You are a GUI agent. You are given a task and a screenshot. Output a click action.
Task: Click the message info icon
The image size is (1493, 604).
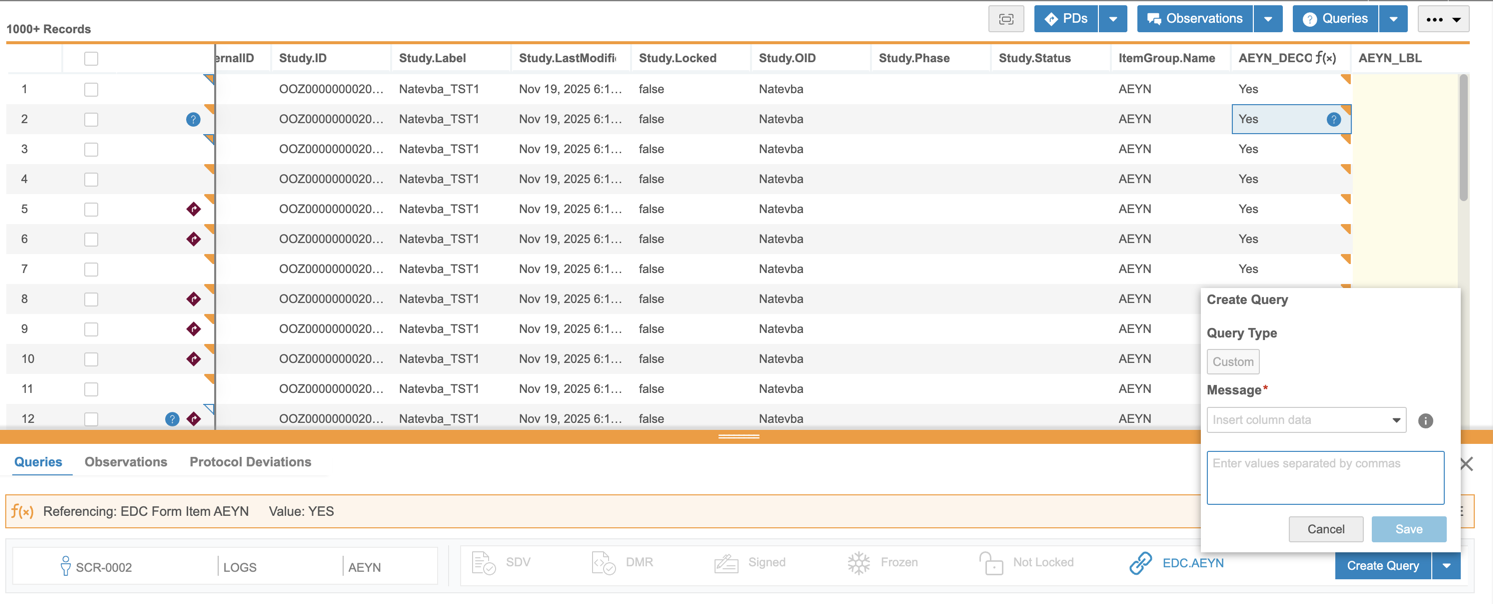pos(1426,421)
